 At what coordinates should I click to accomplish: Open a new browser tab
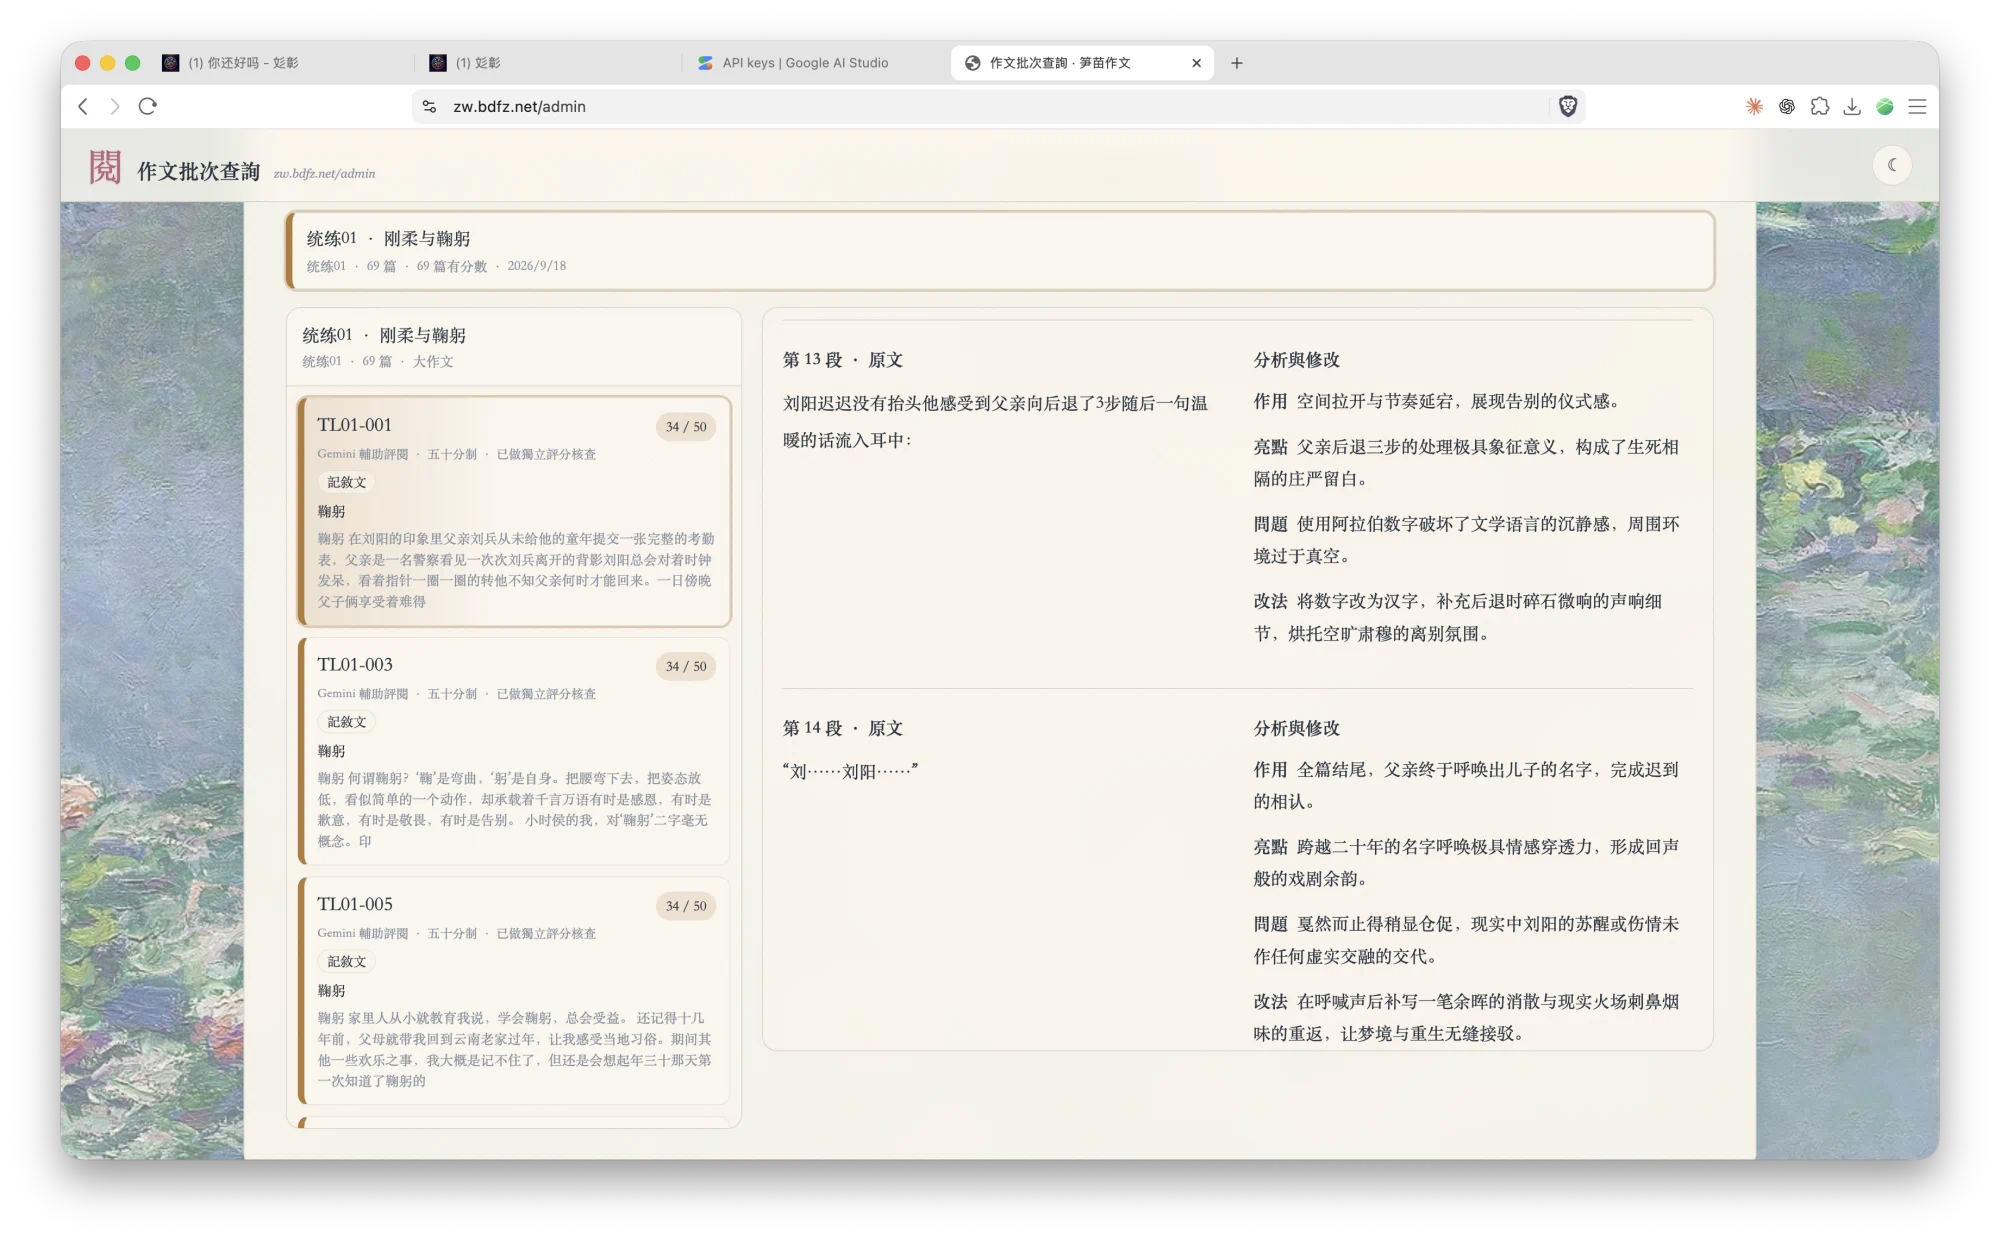coord(1237,63)
